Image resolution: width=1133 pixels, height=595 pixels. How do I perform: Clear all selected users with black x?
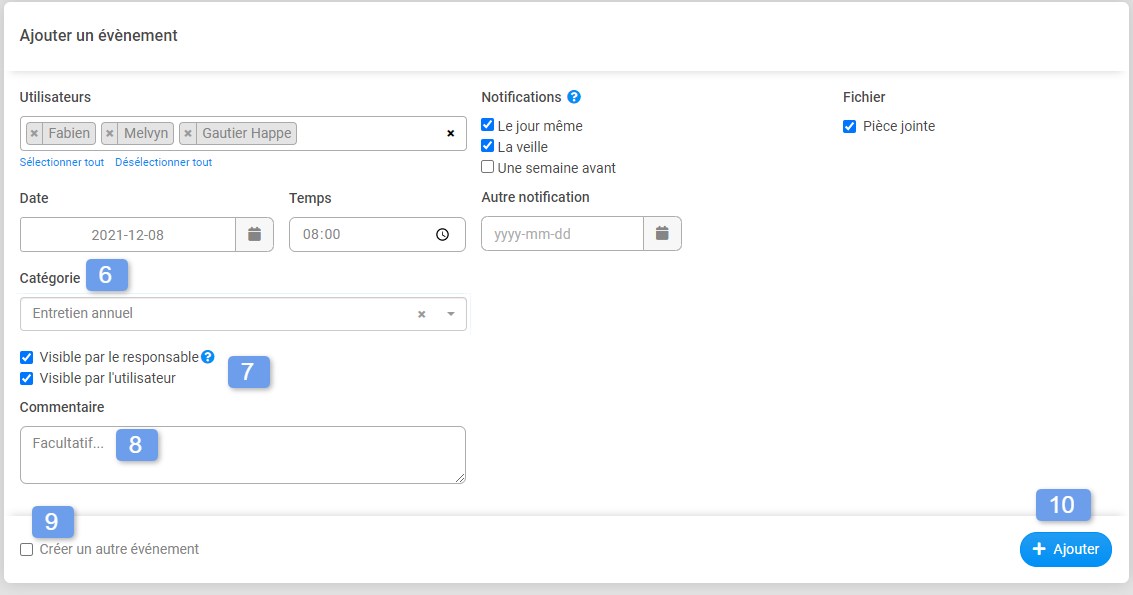[450, 133]
